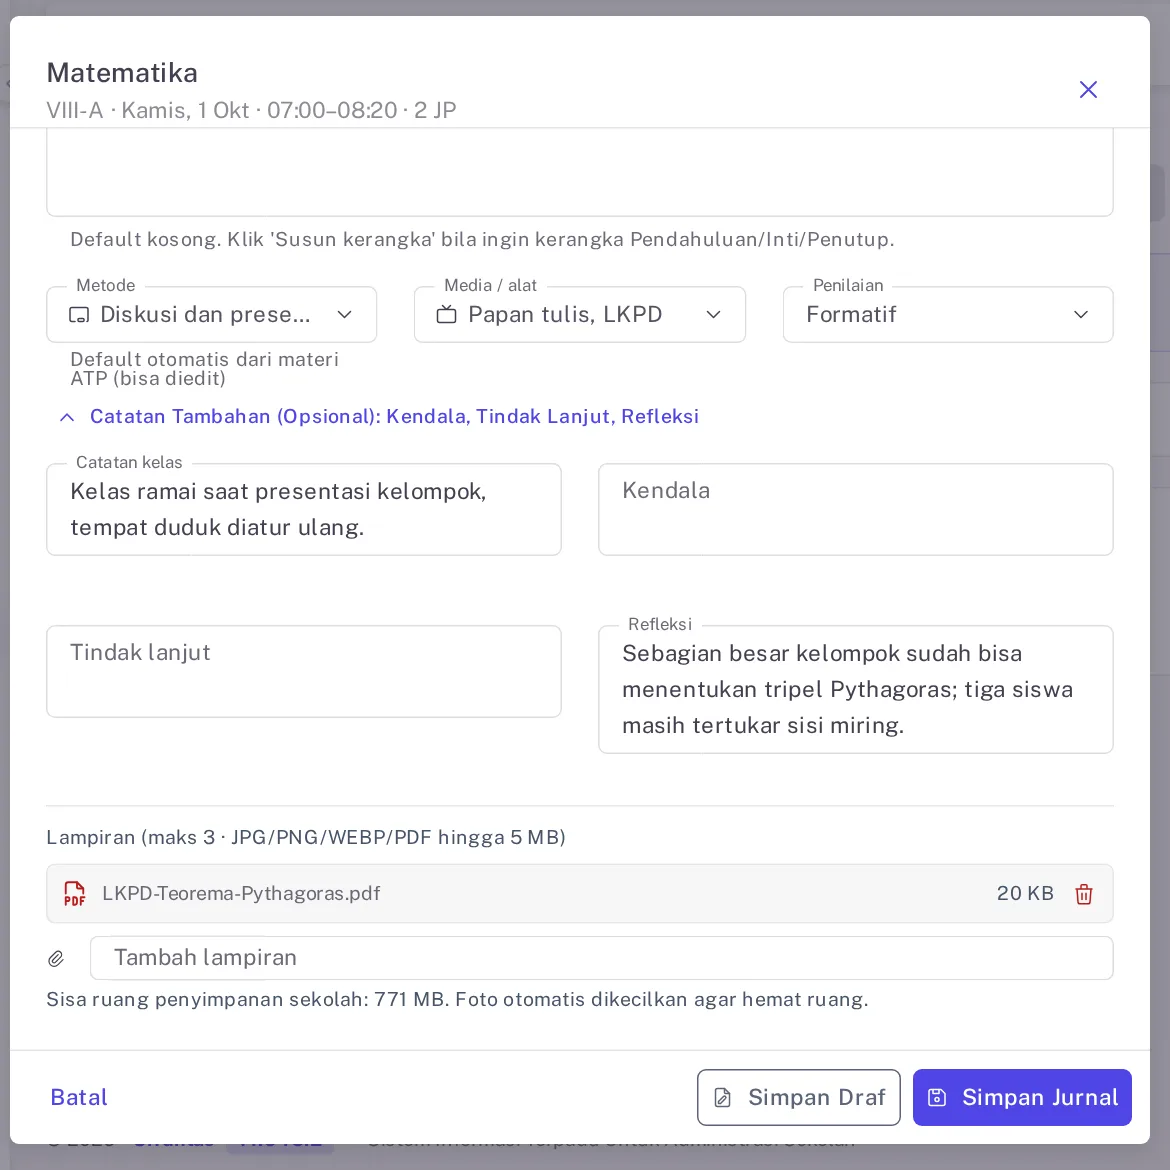The width and height of the screenshot is (1170, 1170).
Task: Open the Metode dropdown
Action: tap(211, 315)
